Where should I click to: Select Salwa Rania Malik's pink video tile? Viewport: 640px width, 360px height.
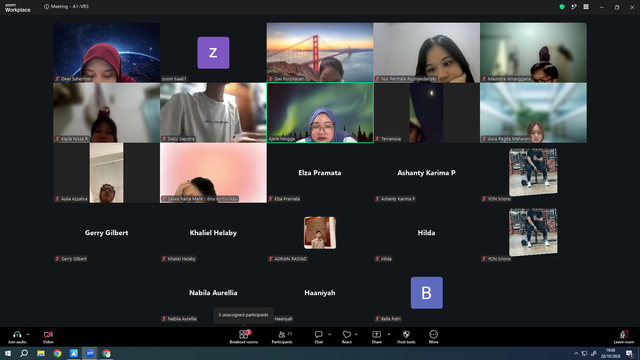tap(213, 173)
